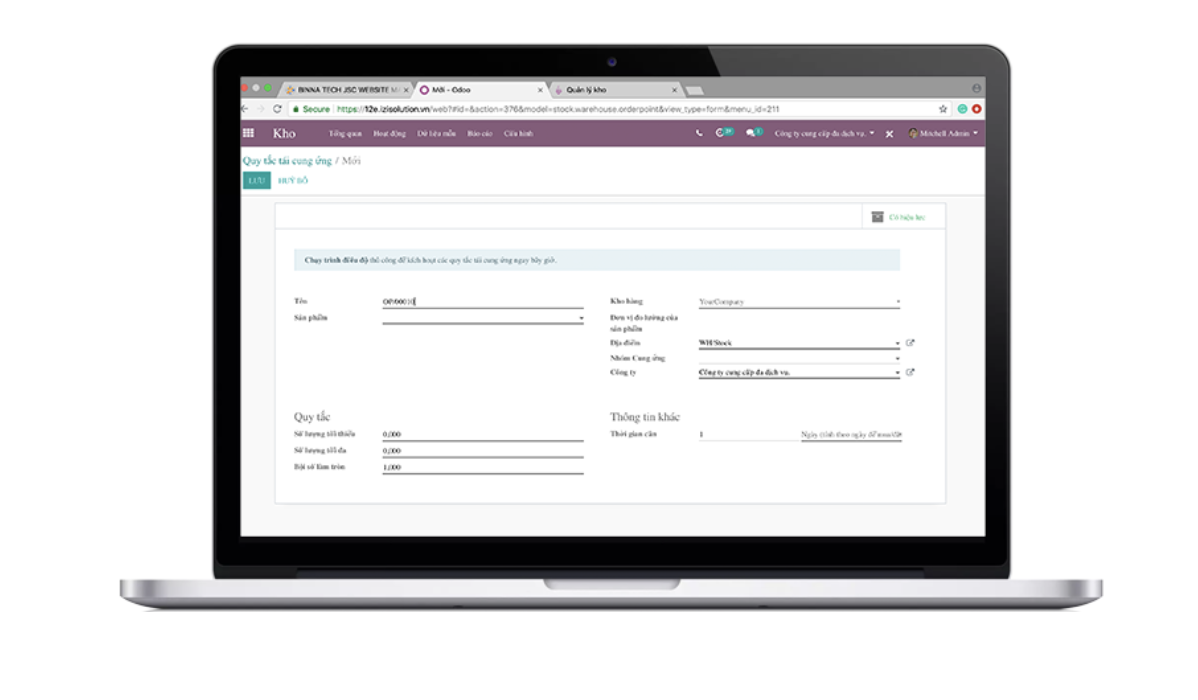Open external link beside Công ty field
This screenshot has height=700, width=1198.
click(x=910, y=373)
